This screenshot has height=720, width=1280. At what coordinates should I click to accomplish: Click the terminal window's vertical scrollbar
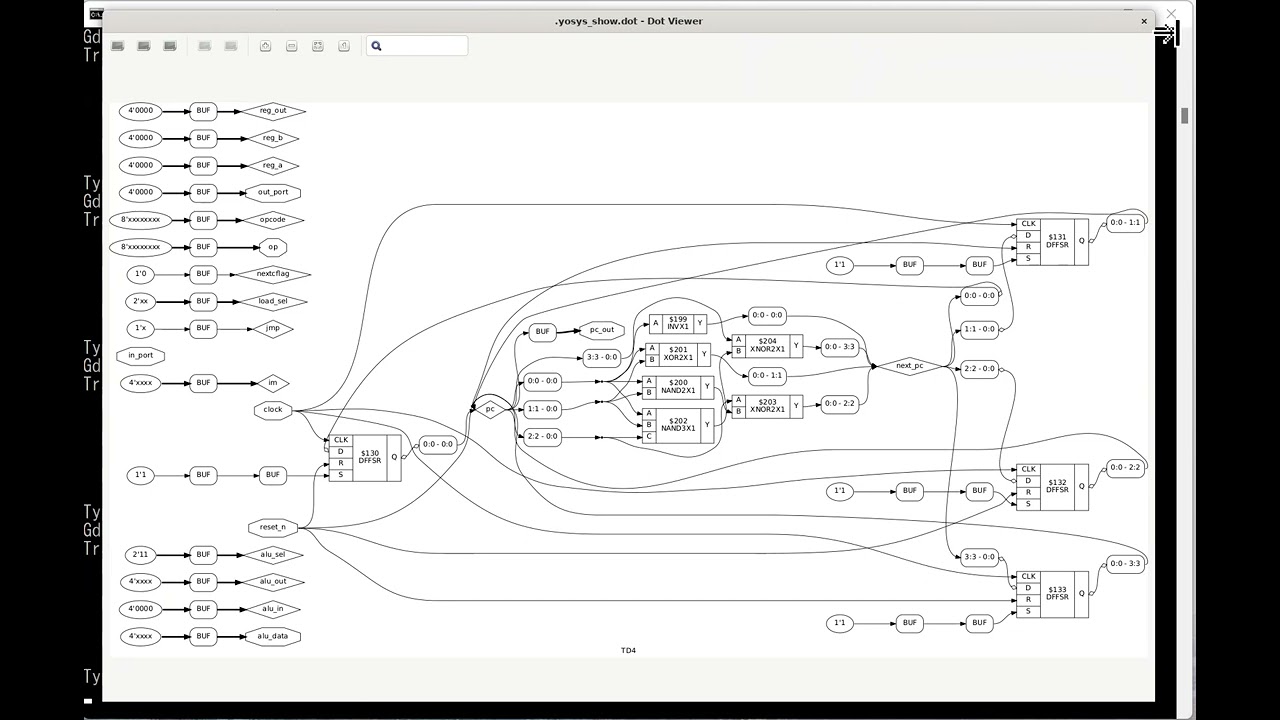[x=1185, y=117]
